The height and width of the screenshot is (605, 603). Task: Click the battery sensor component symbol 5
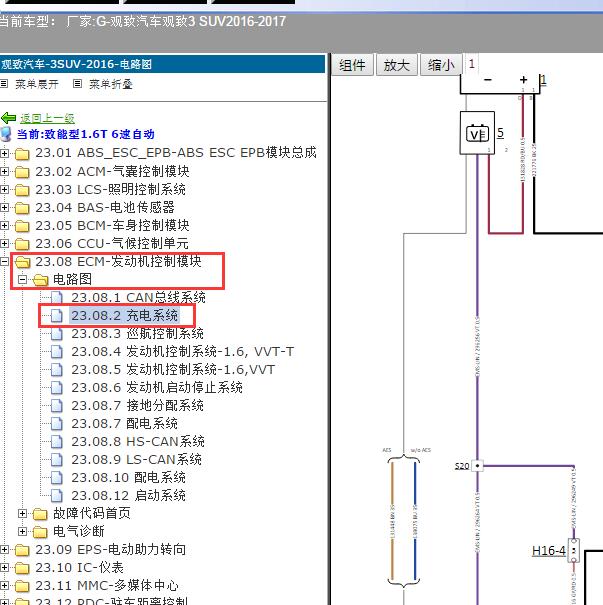[477, 133]
